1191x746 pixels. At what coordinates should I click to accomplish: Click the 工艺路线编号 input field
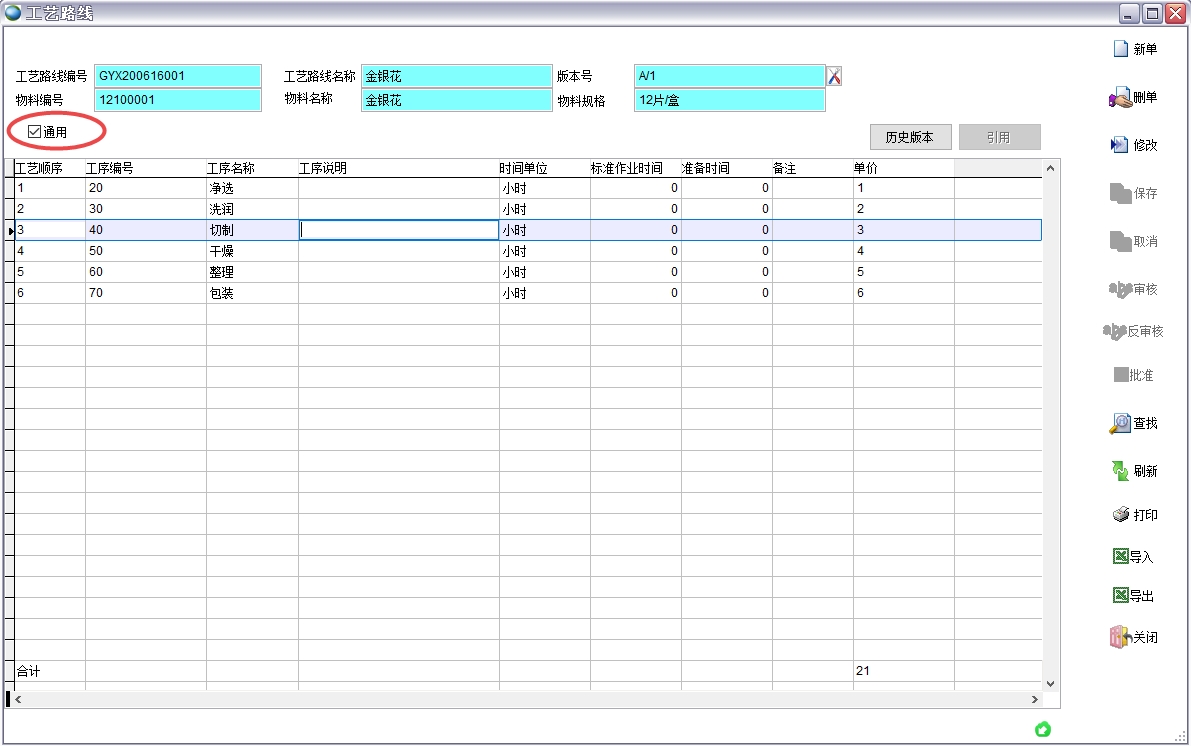coord(177,76)
